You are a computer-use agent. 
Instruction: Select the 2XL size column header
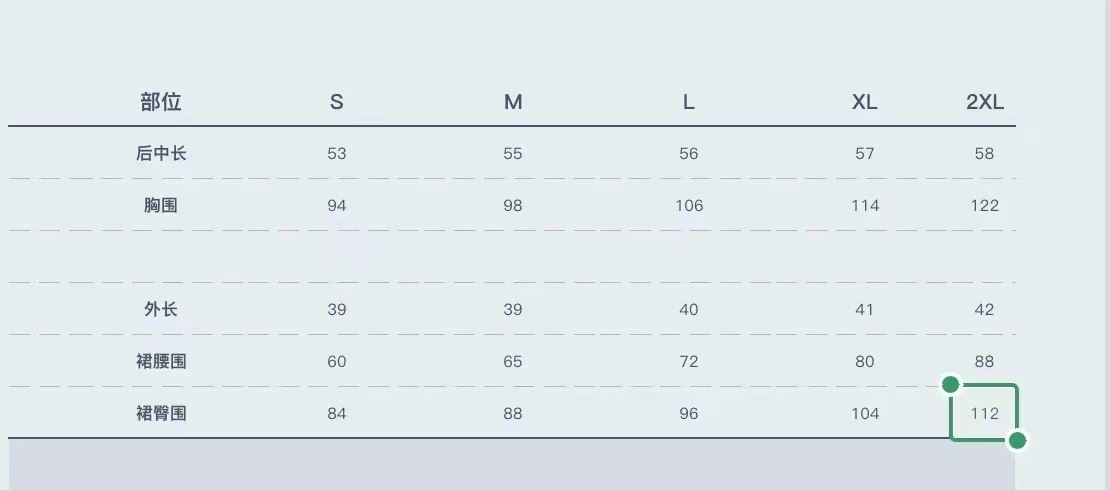(985, 102)
